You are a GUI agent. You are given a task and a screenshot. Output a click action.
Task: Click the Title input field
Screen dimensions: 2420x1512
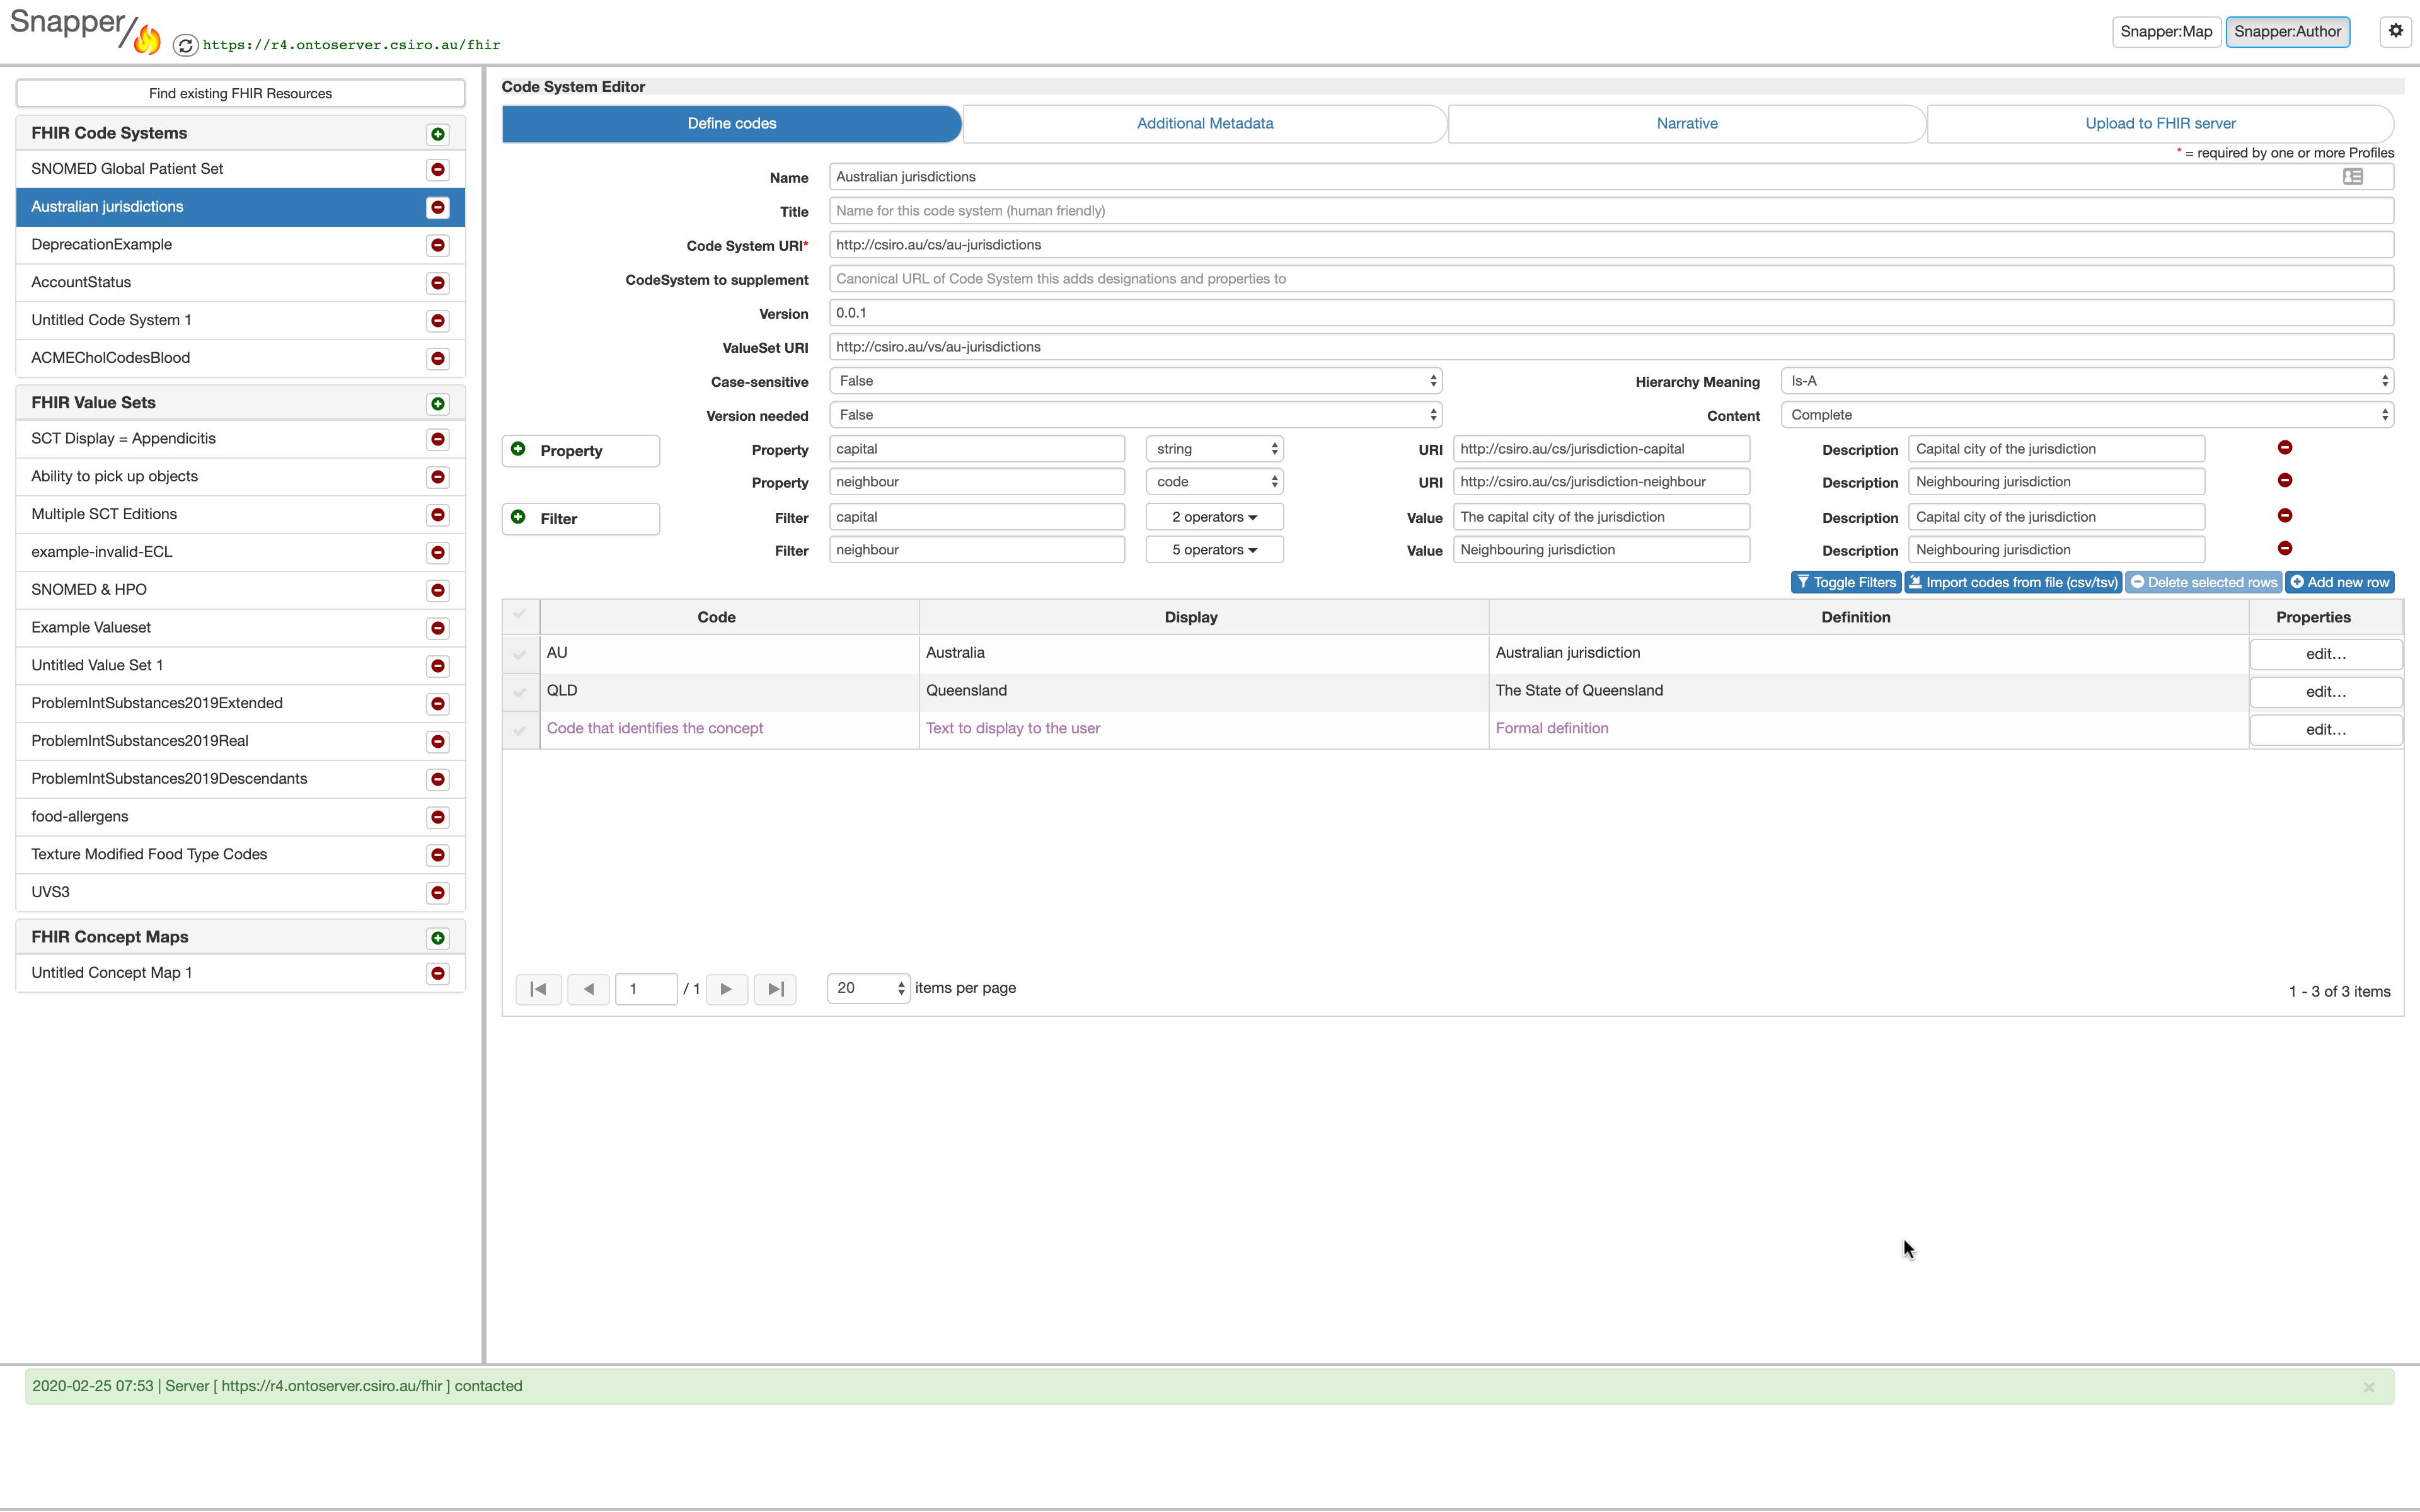tap(1610, 211)
